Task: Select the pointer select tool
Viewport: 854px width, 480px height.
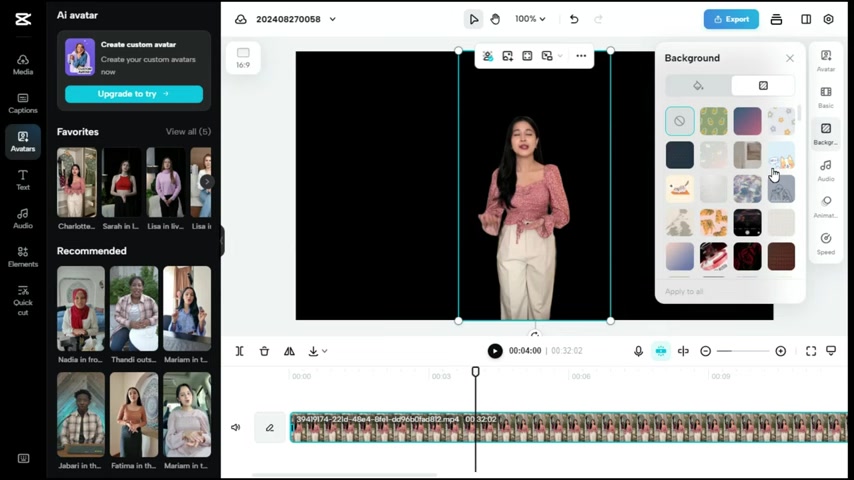Action: click(x=473, y=20)
